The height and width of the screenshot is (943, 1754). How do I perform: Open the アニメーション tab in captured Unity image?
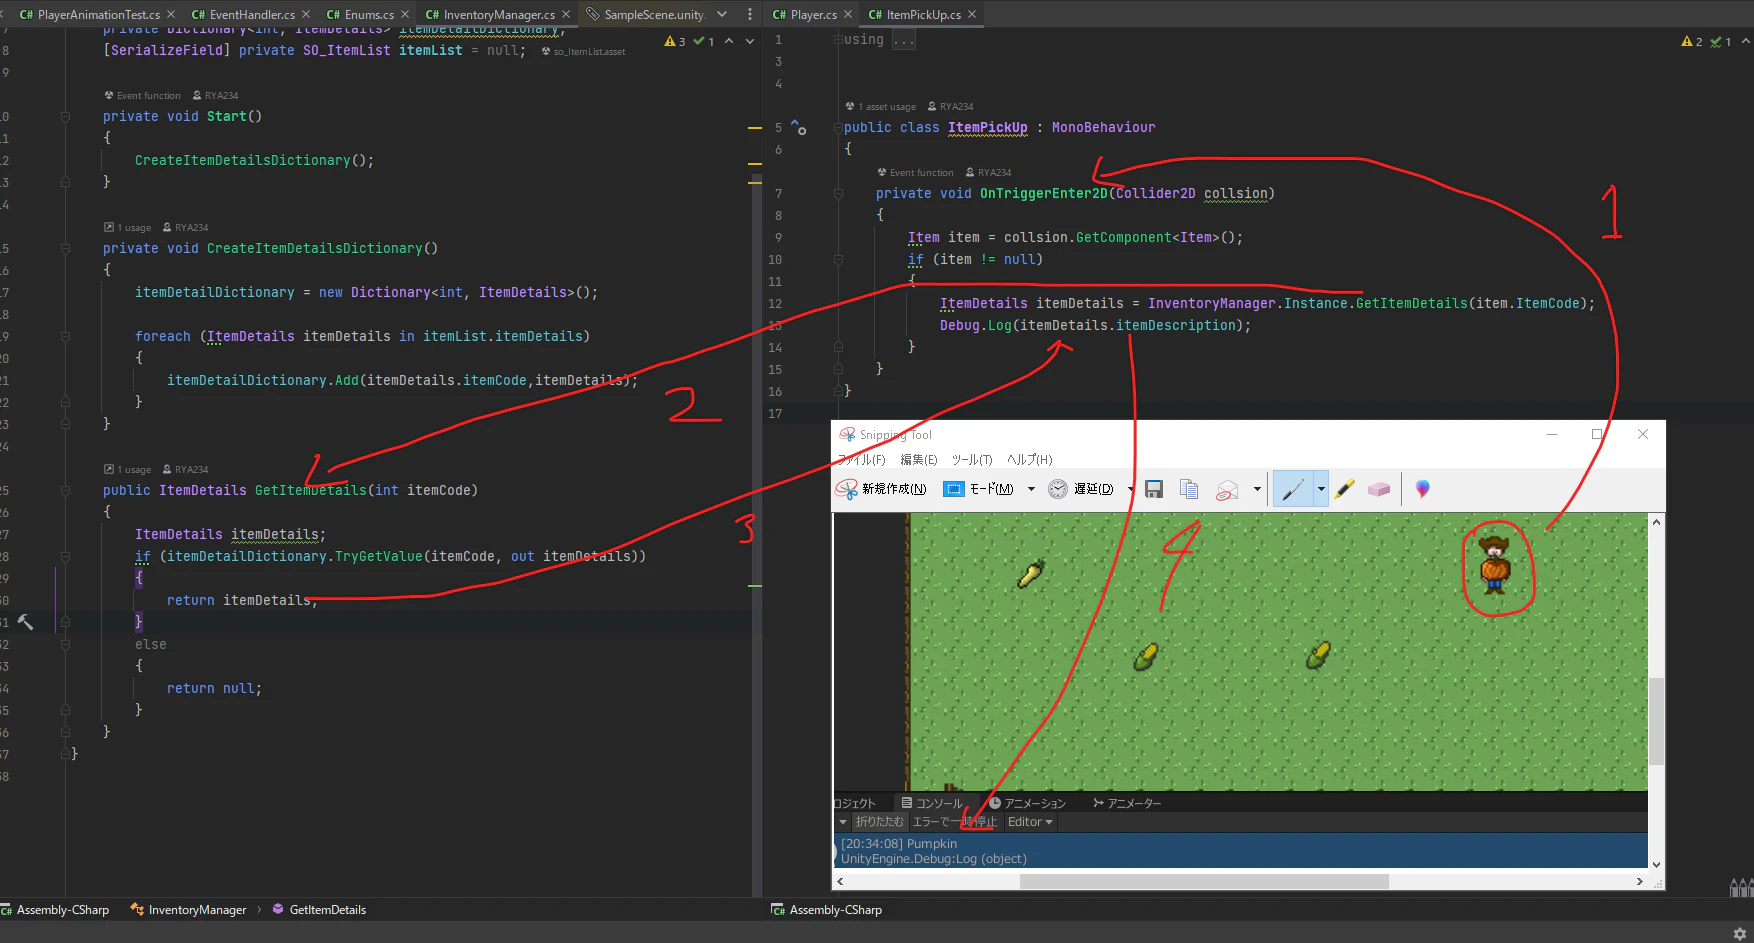[x=1027, y=803]
